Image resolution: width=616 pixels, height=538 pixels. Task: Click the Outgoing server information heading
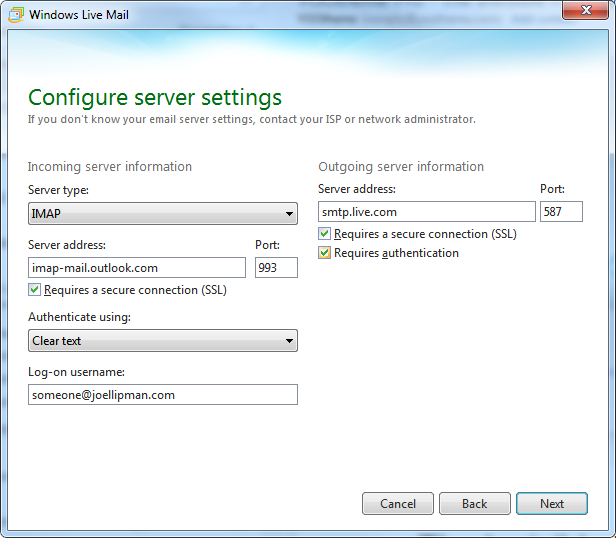coord(401,167)
